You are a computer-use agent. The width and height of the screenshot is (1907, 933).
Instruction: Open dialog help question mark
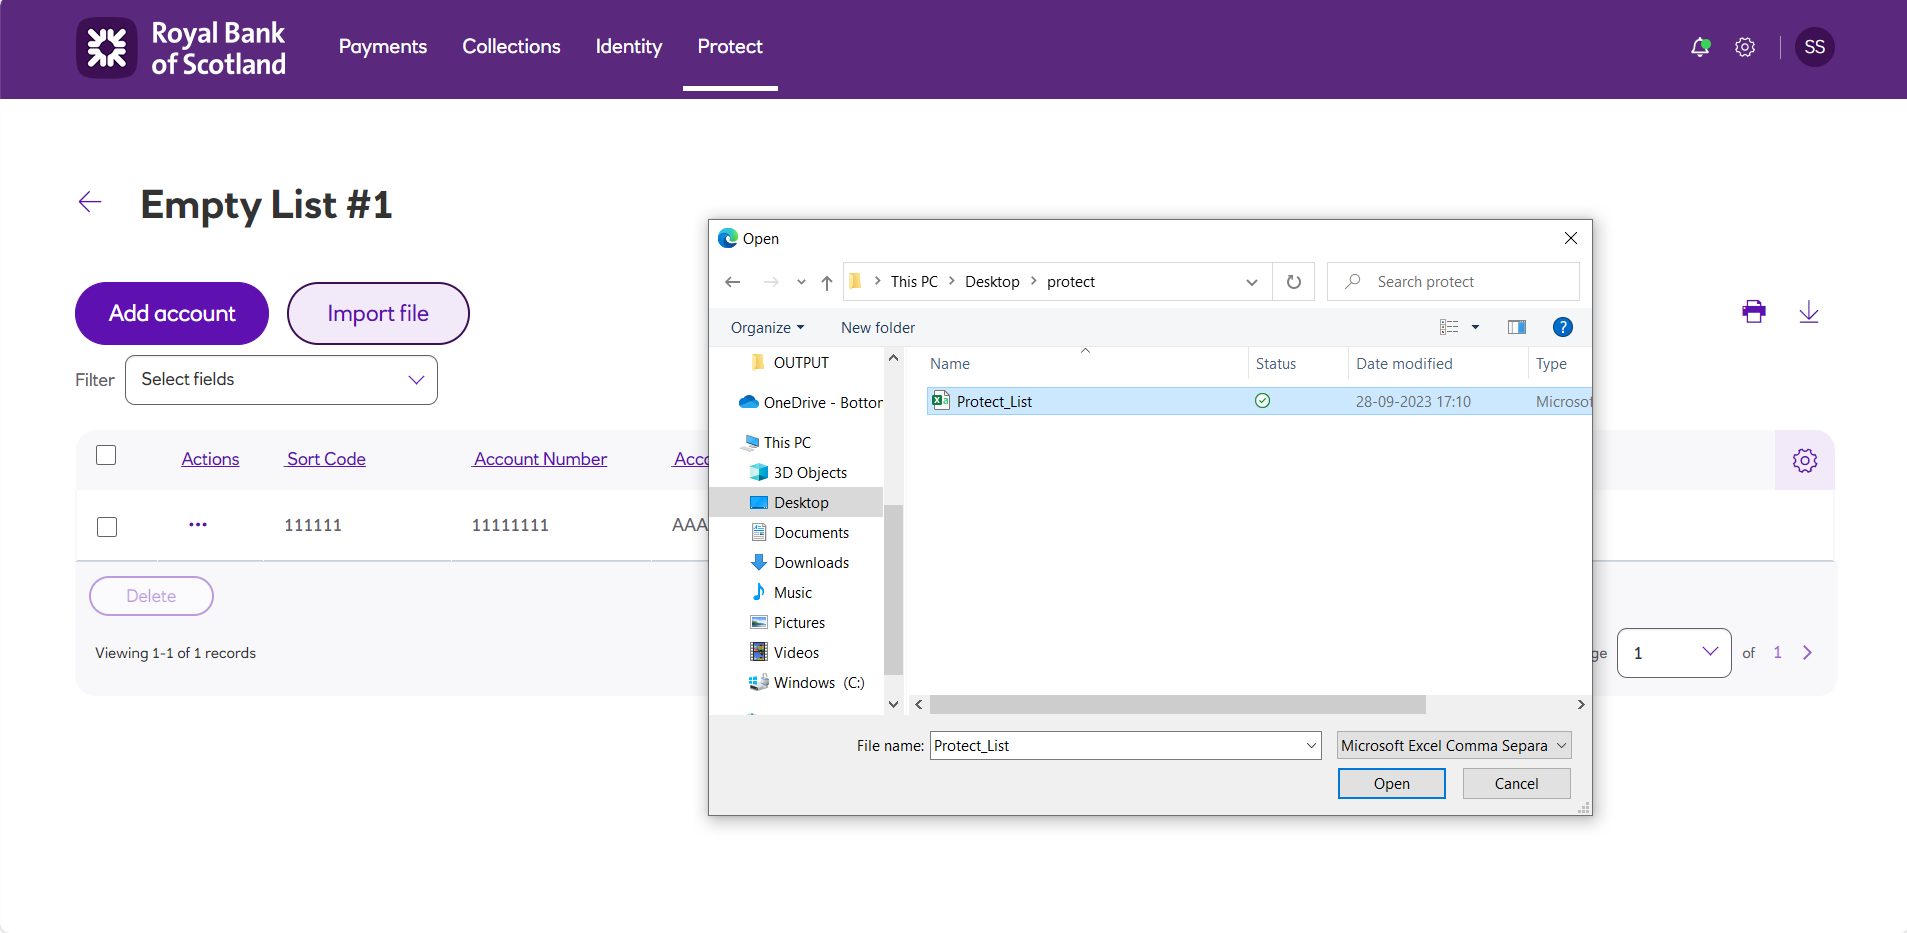[x=1563, y=327]
